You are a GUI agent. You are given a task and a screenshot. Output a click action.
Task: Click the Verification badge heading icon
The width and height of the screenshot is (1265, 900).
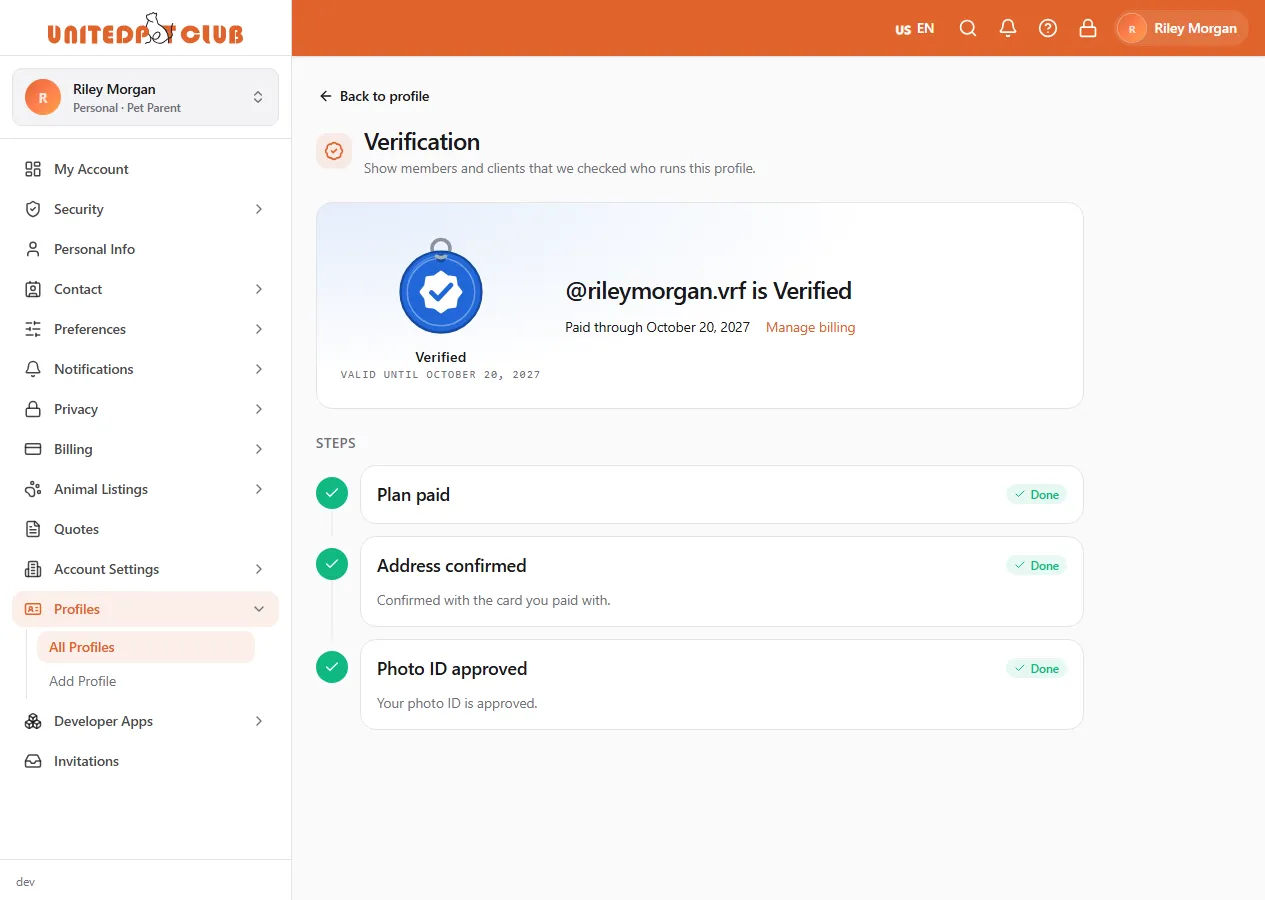(334, 151)
